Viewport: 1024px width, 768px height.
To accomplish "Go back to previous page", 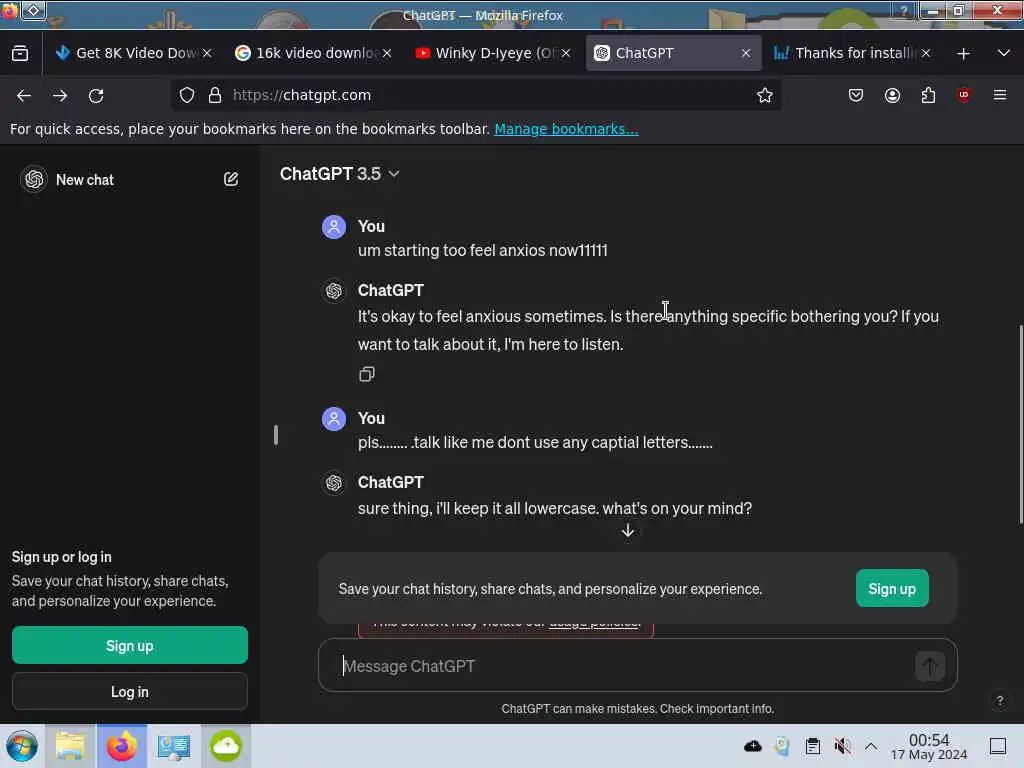I will pos(24,95).
